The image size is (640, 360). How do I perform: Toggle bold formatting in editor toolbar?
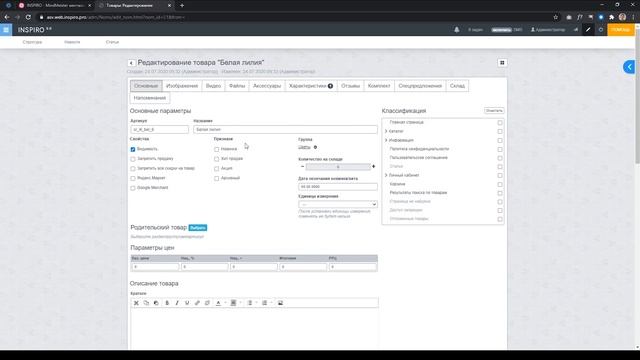pyautogui.click(x=167, y=303)
